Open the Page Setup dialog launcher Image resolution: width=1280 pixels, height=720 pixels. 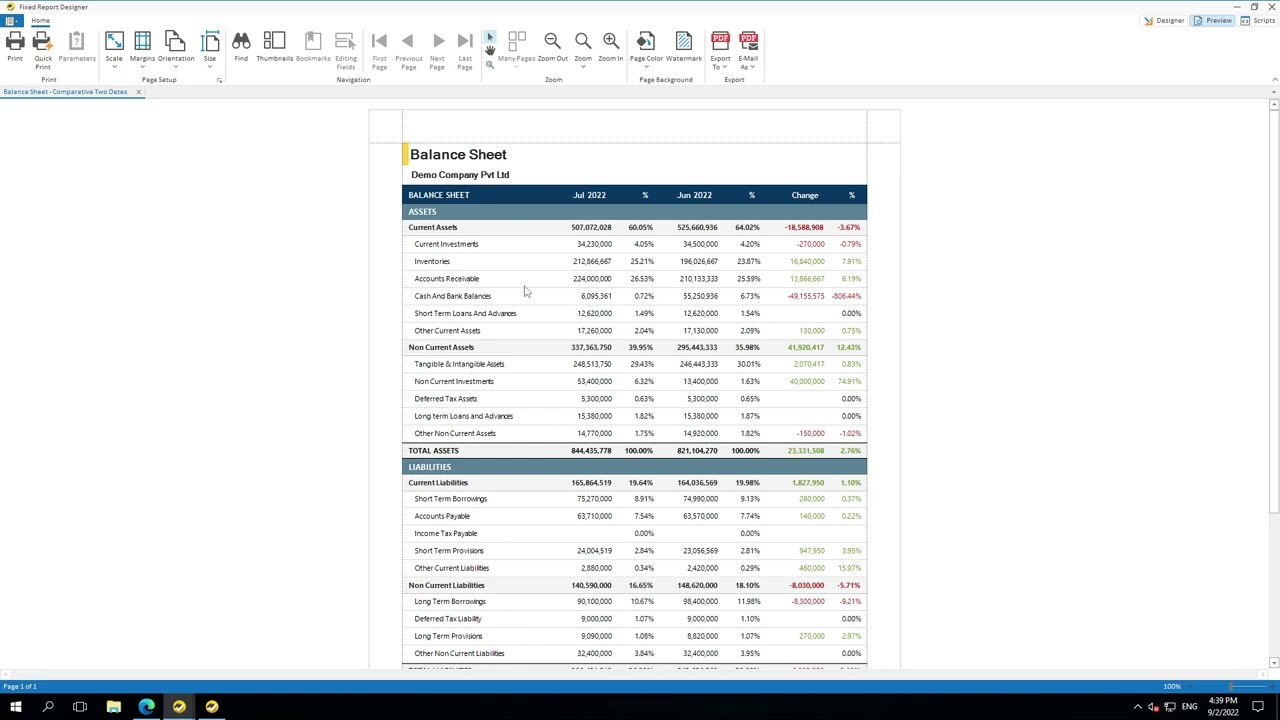[x=219, y=80]
